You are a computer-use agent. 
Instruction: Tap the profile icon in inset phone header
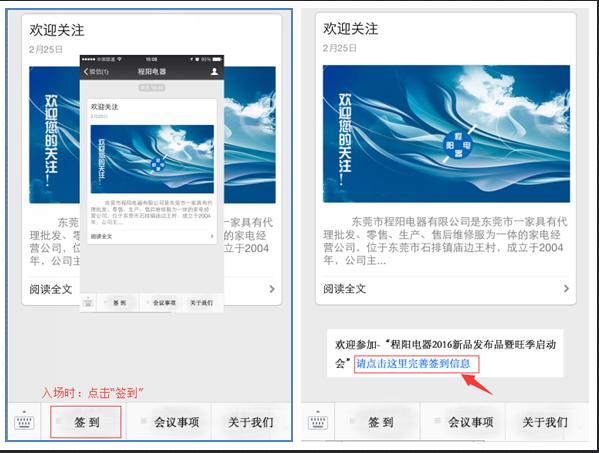(214, 71)
